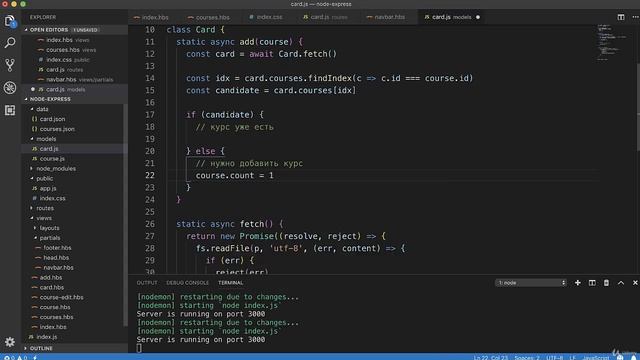Change encoding via UTF-8 status
Image resolution: width=640 pixels, height=360 pixels.
[x=555, y=358]
